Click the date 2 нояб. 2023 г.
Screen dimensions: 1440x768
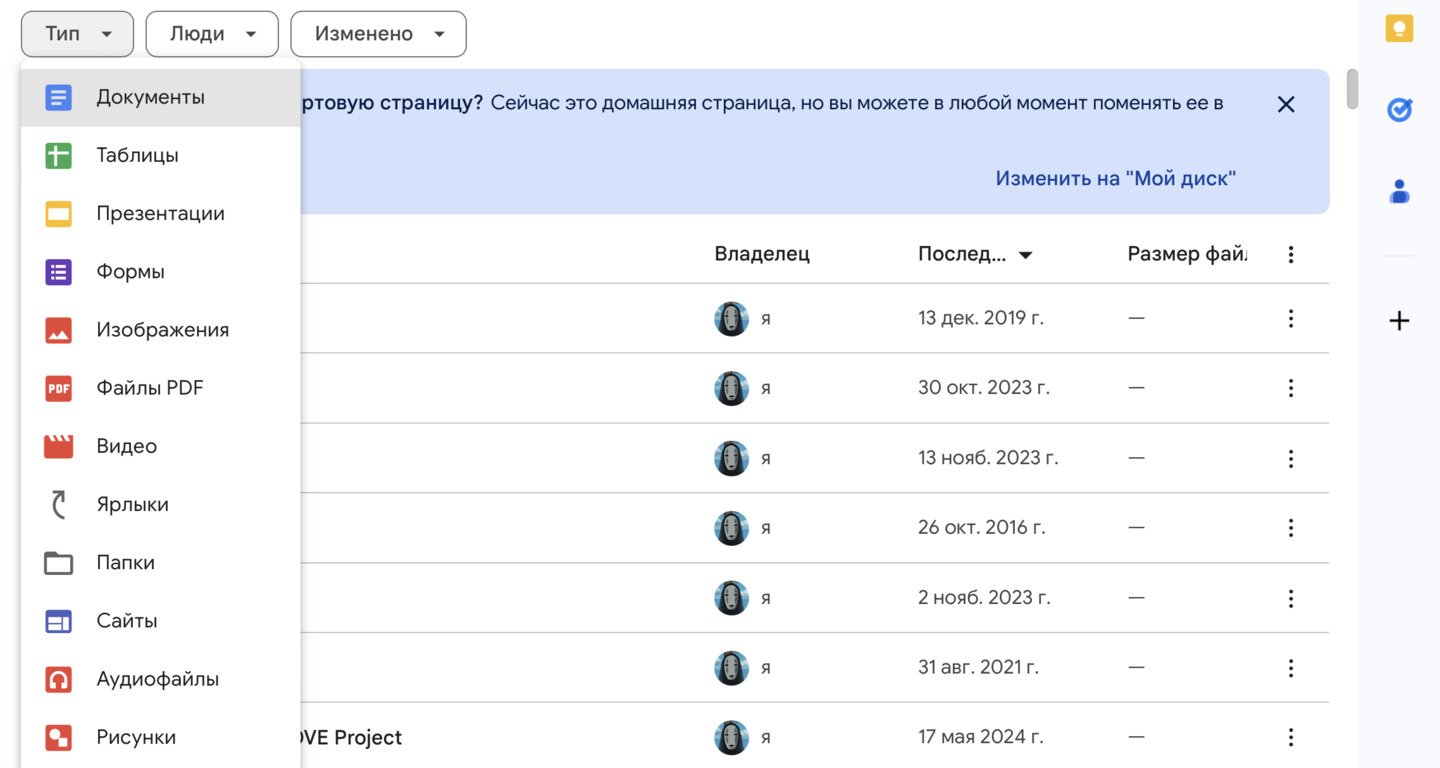pos(984,598)
